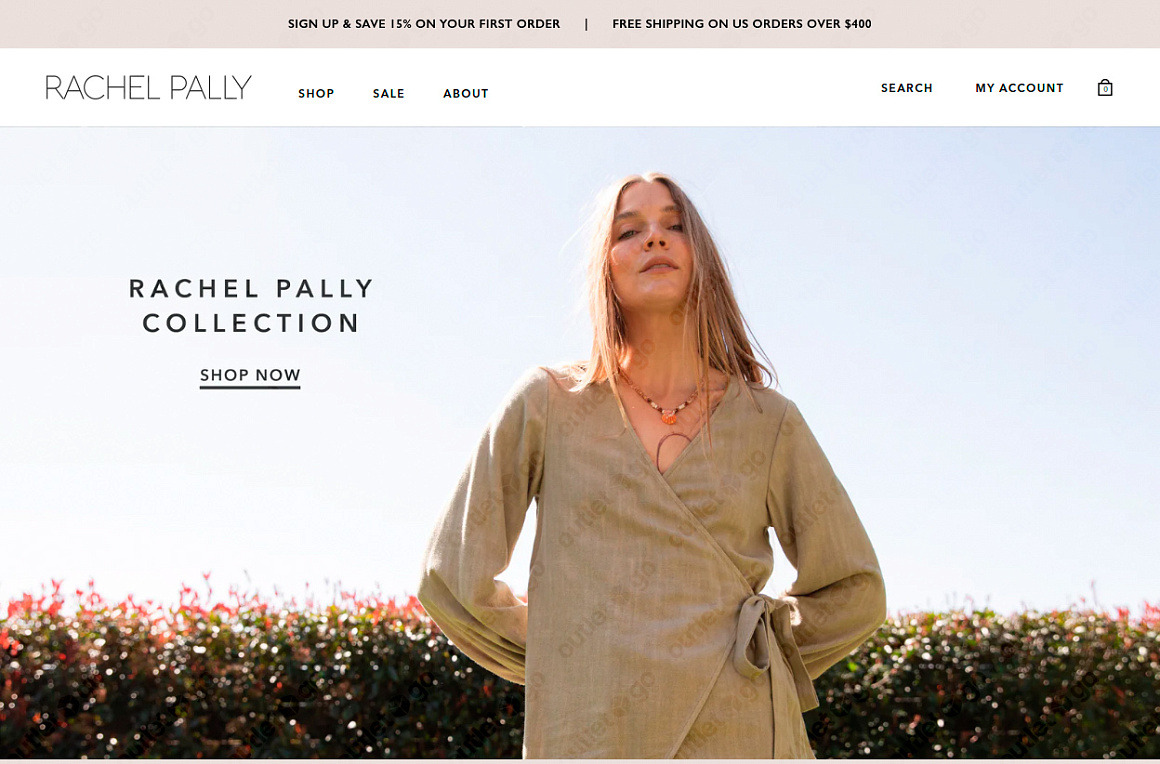This screenshot has height=764, width=1160.
Task: Click the SEARCH link in the header
Action: [x=906, y=88]
